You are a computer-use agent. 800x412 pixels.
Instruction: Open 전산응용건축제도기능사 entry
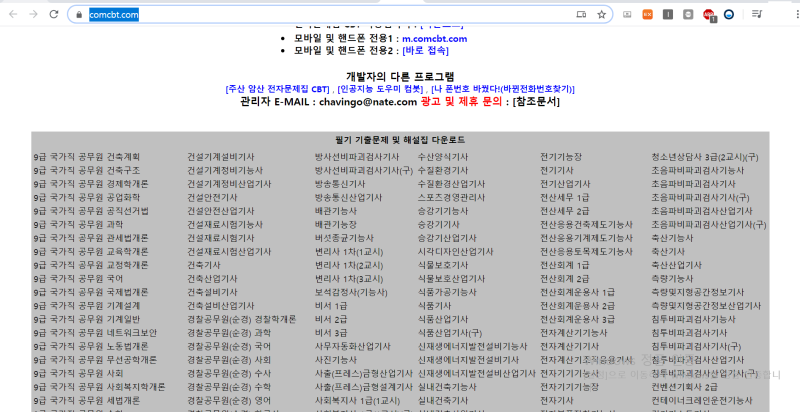click(x=587, y=224)
